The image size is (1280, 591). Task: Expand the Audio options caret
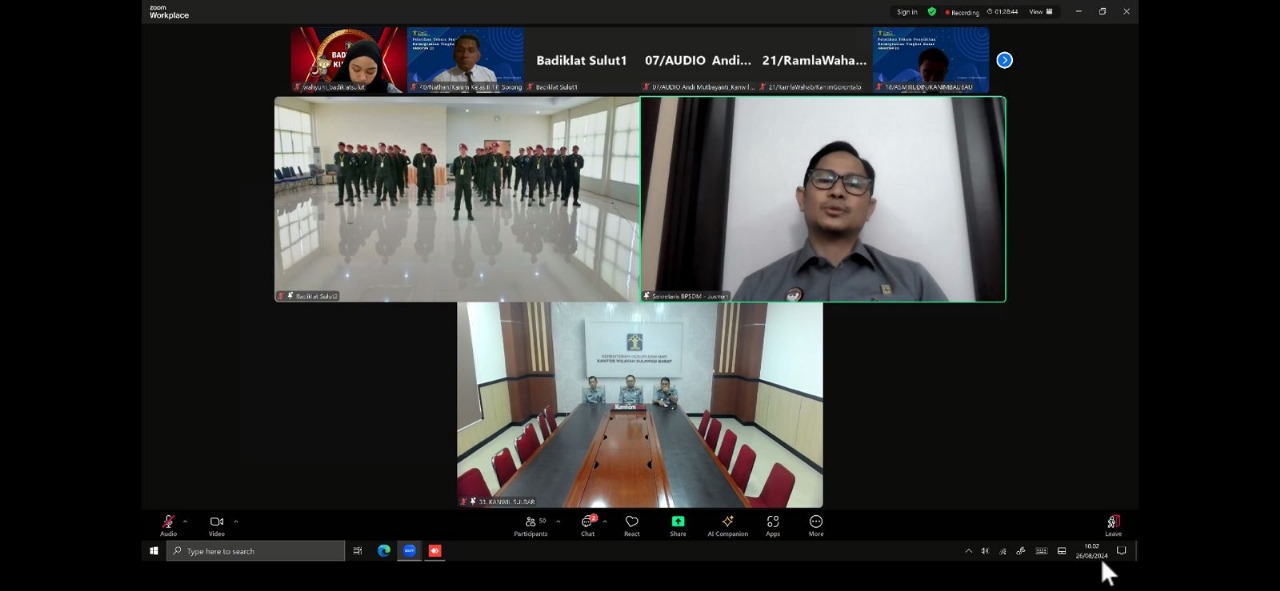185,521
